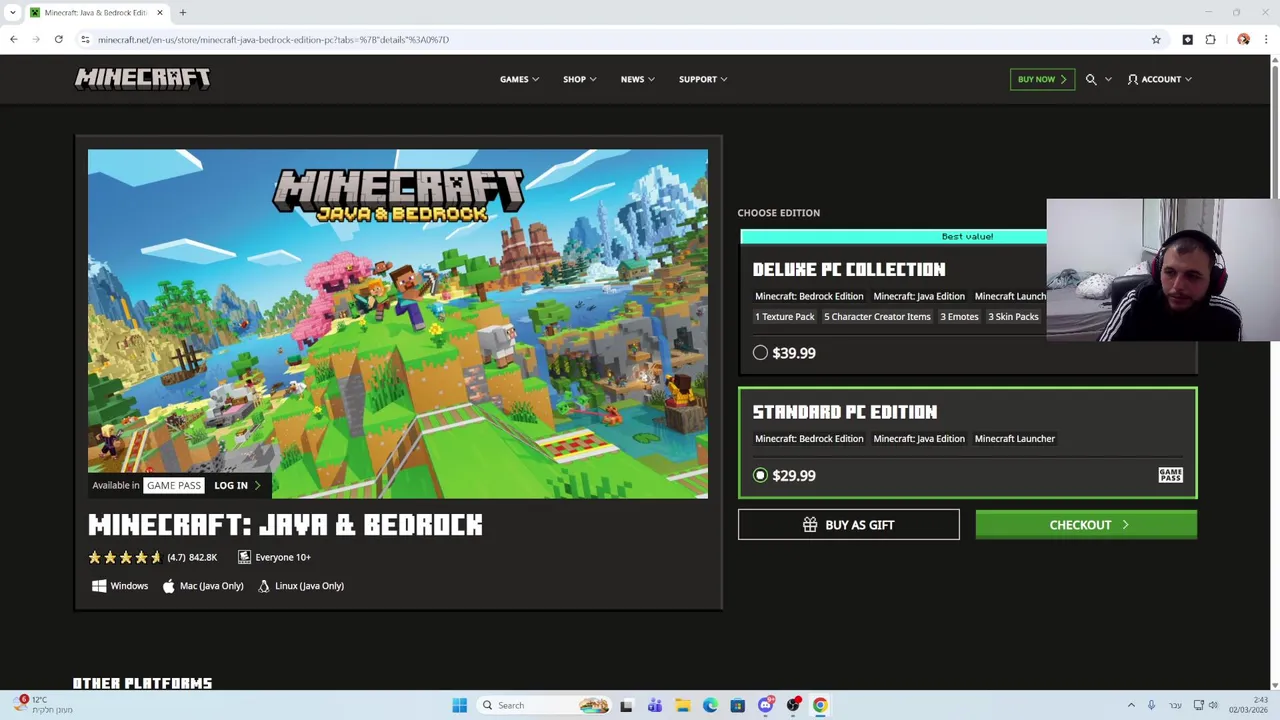
Task: Open taskbar volume control
Action: [x=1213, y=705]
